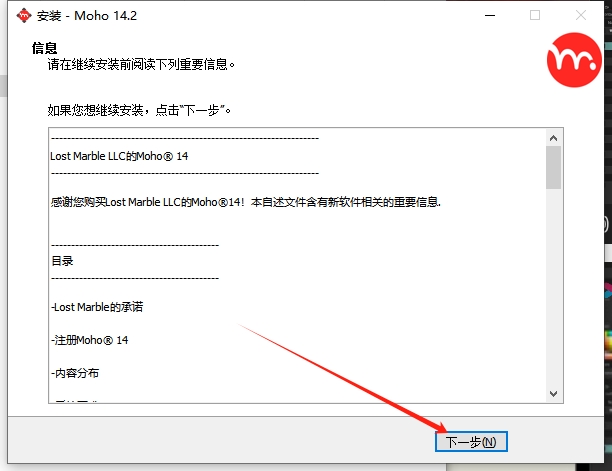Click the instruction 如果您想继续安装

click(139, 110)
